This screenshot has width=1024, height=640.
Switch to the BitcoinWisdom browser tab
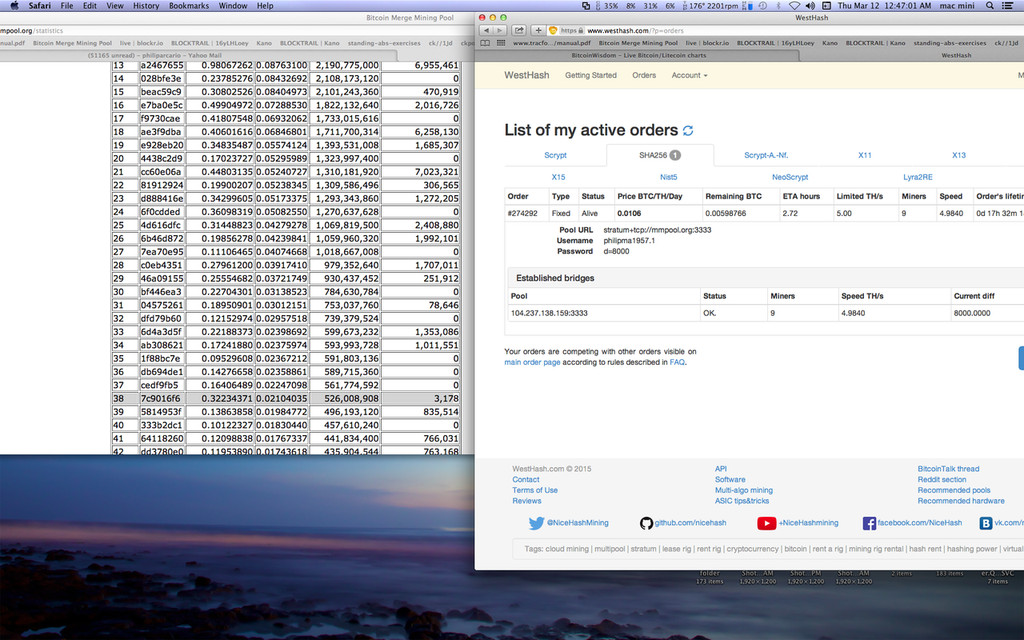click(x=638, y=56)
